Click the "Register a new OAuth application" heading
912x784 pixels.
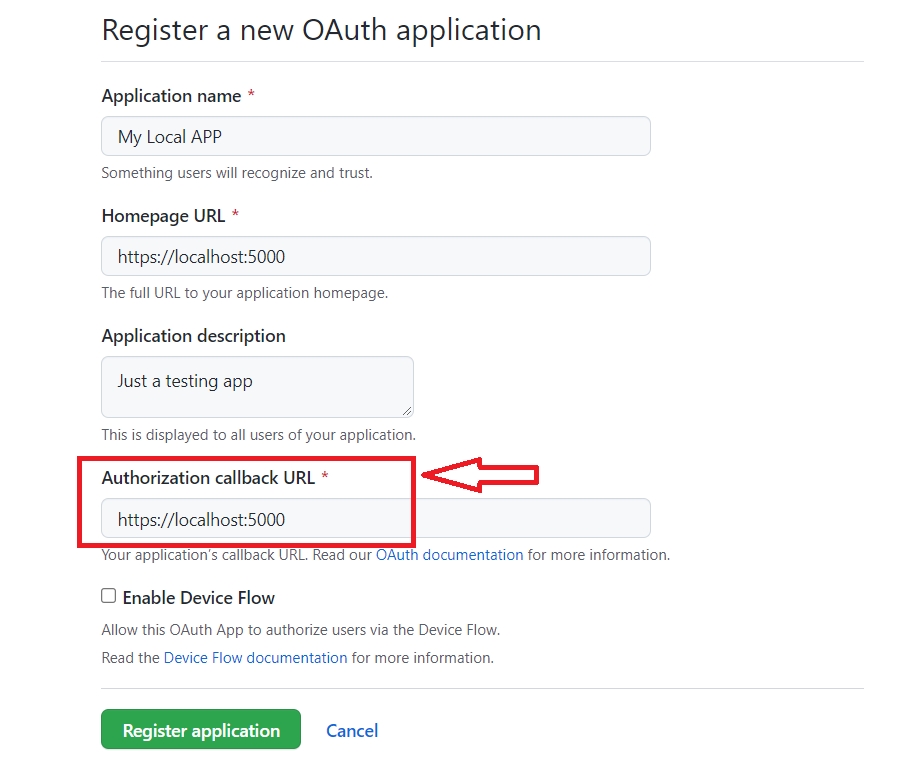click(321, 30)
